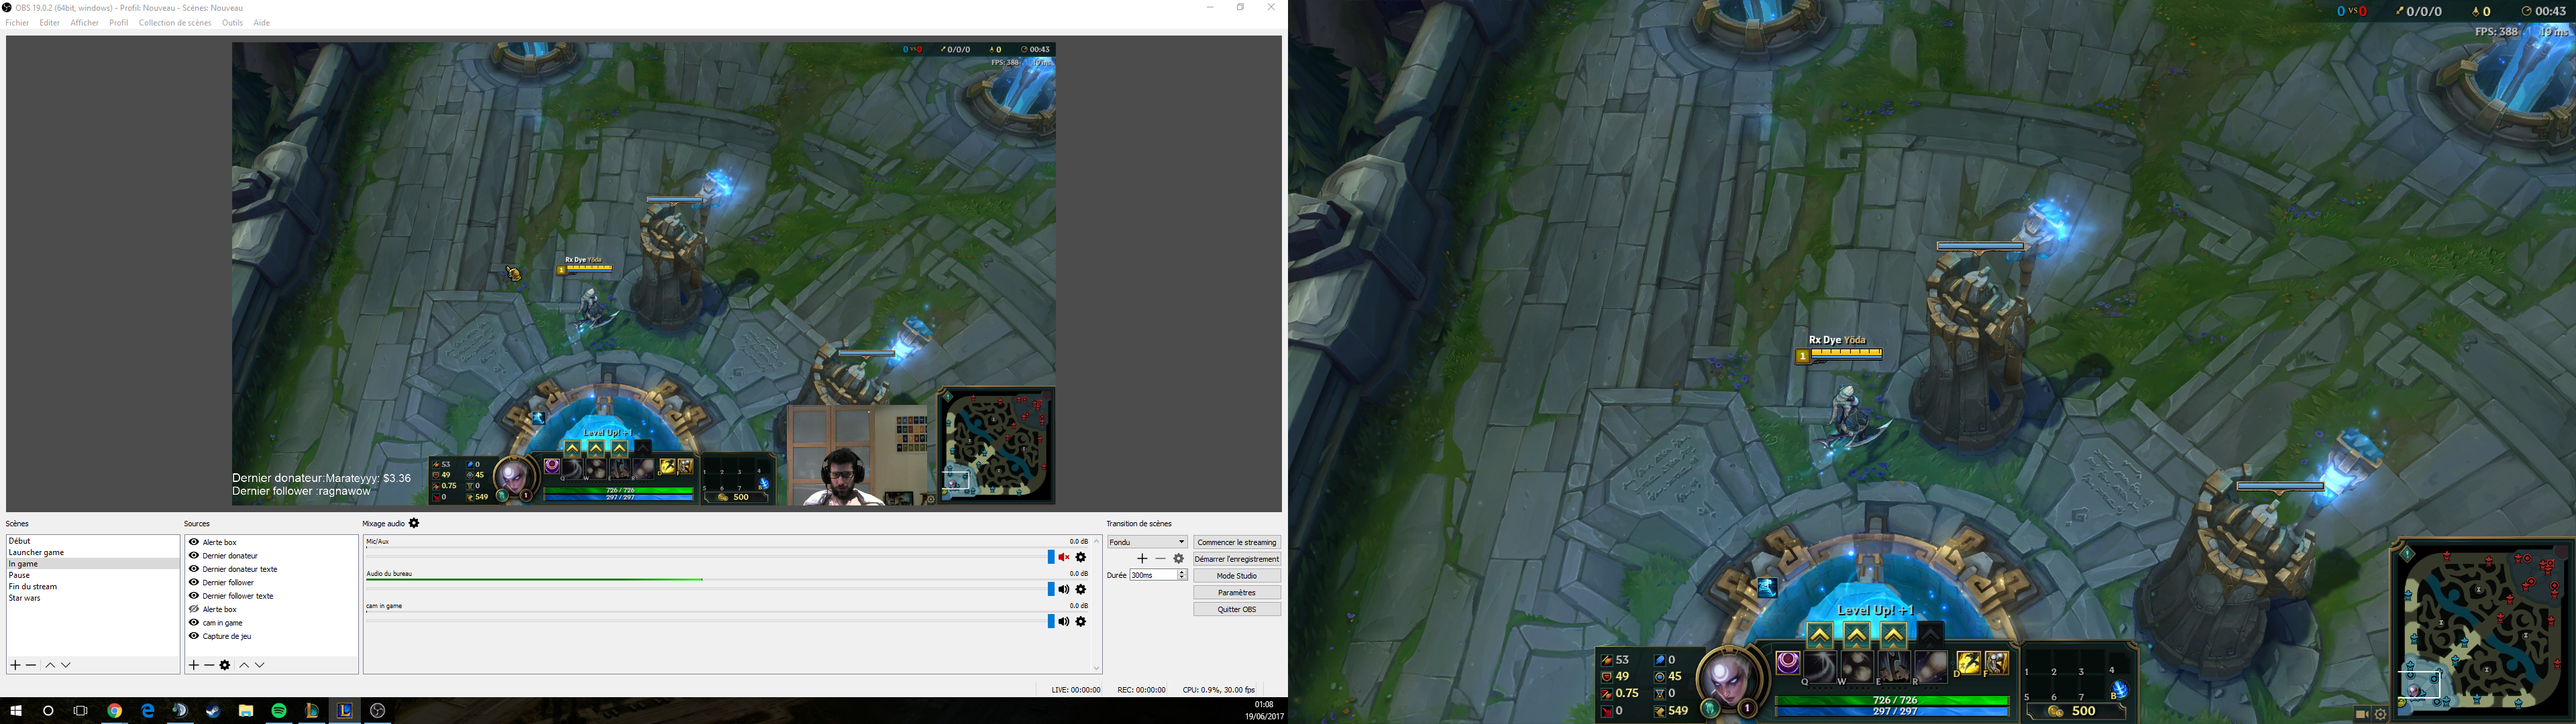Move the selected scene down
Screen dimensions: 2576x724
66,665
